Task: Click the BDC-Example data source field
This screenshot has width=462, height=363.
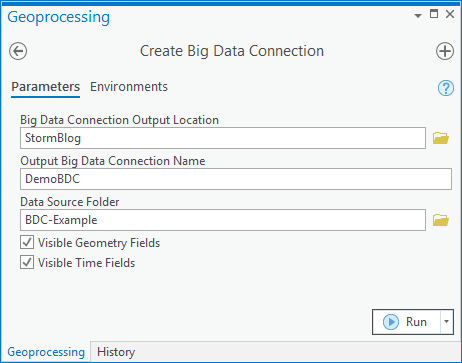Action: 223,220
